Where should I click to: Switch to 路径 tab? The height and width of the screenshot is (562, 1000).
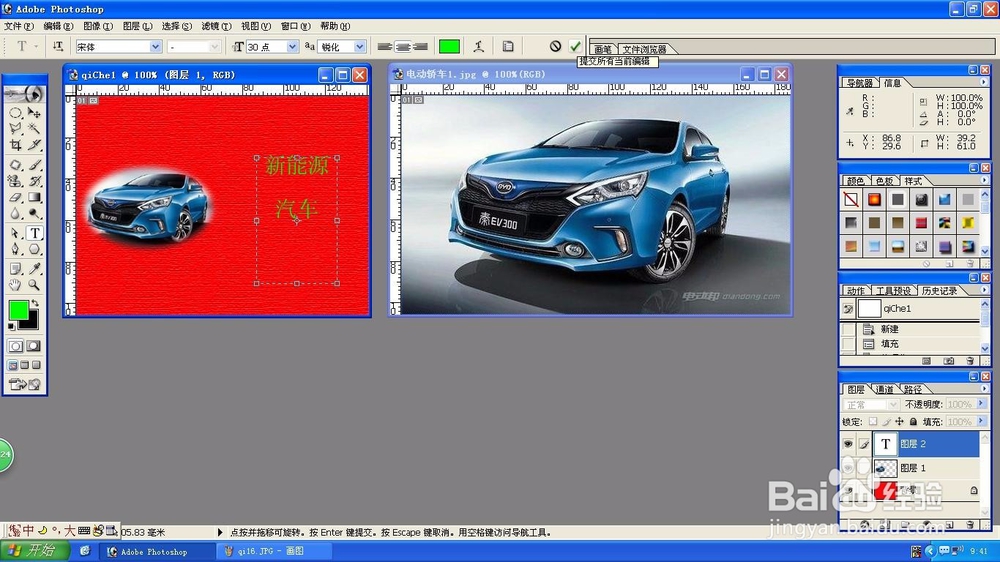pyautogui.click(x=913, y=389)
